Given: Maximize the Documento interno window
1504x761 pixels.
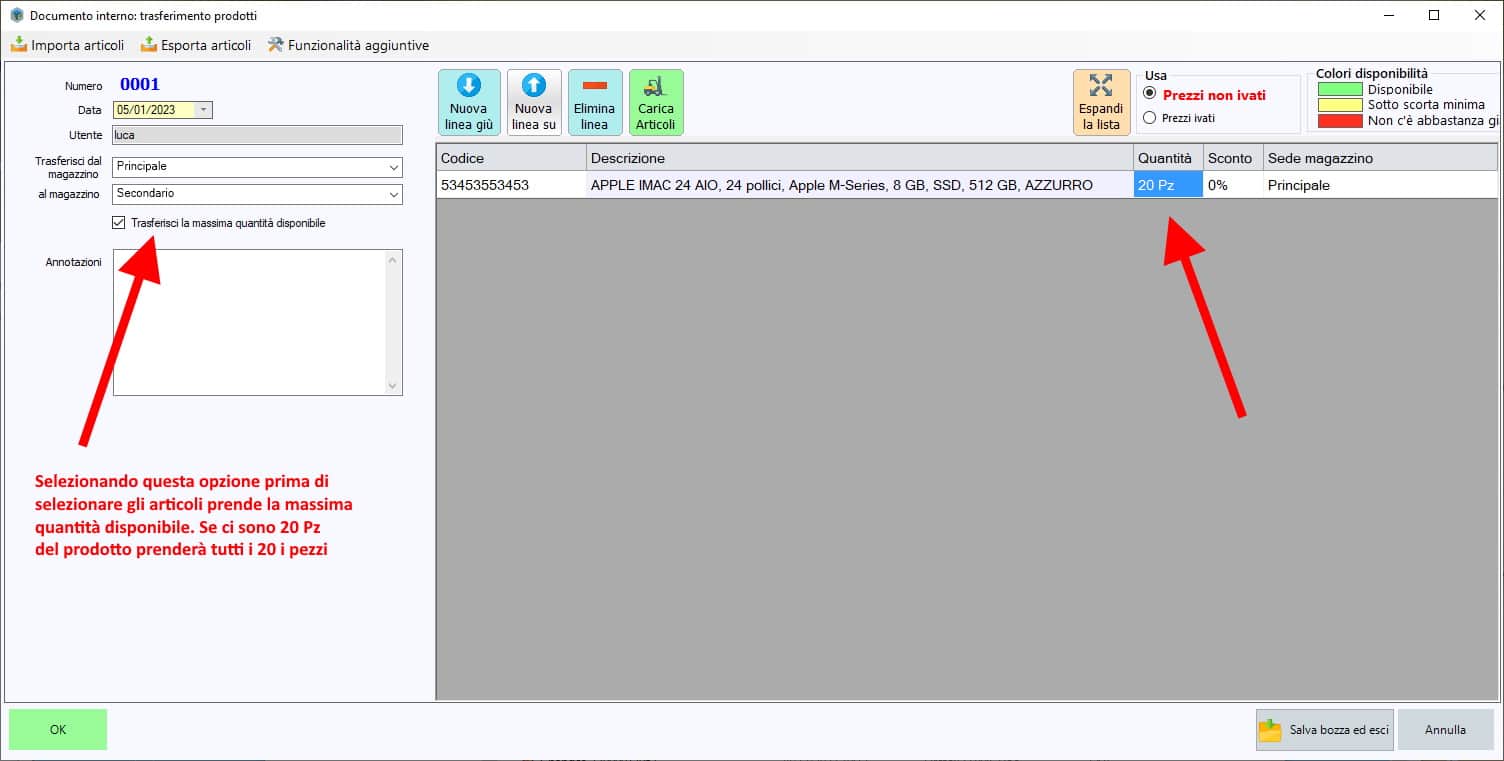Looking at the screenshot, I should click(x=1434, y=15).
